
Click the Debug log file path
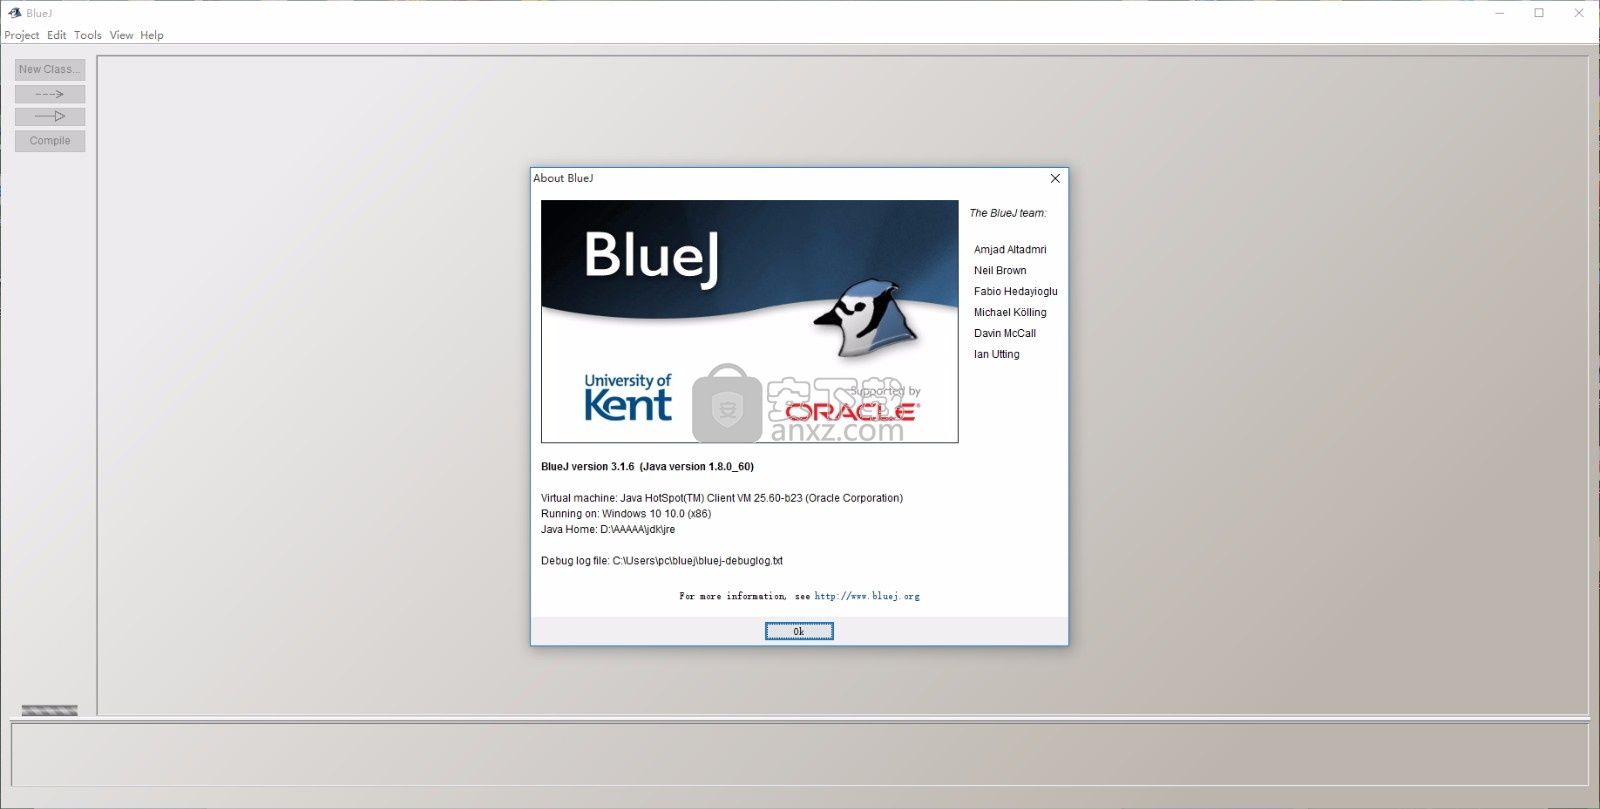click(x=662, y=561)
